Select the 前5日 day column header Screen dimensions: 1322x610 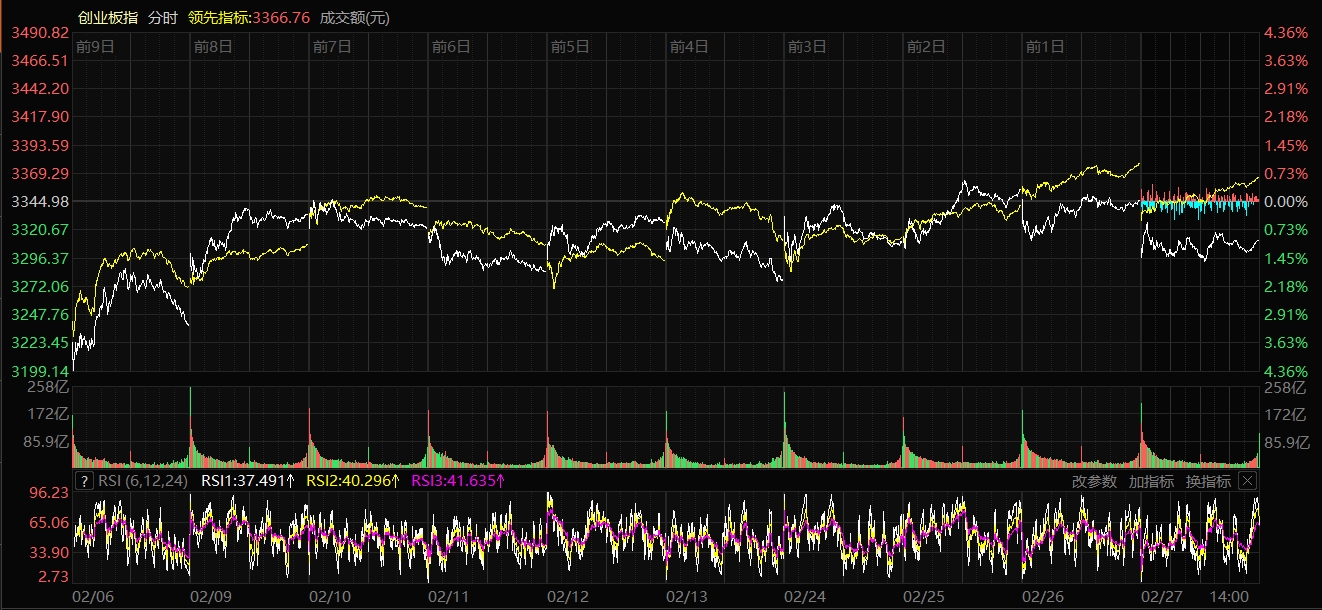coord(571,46)
